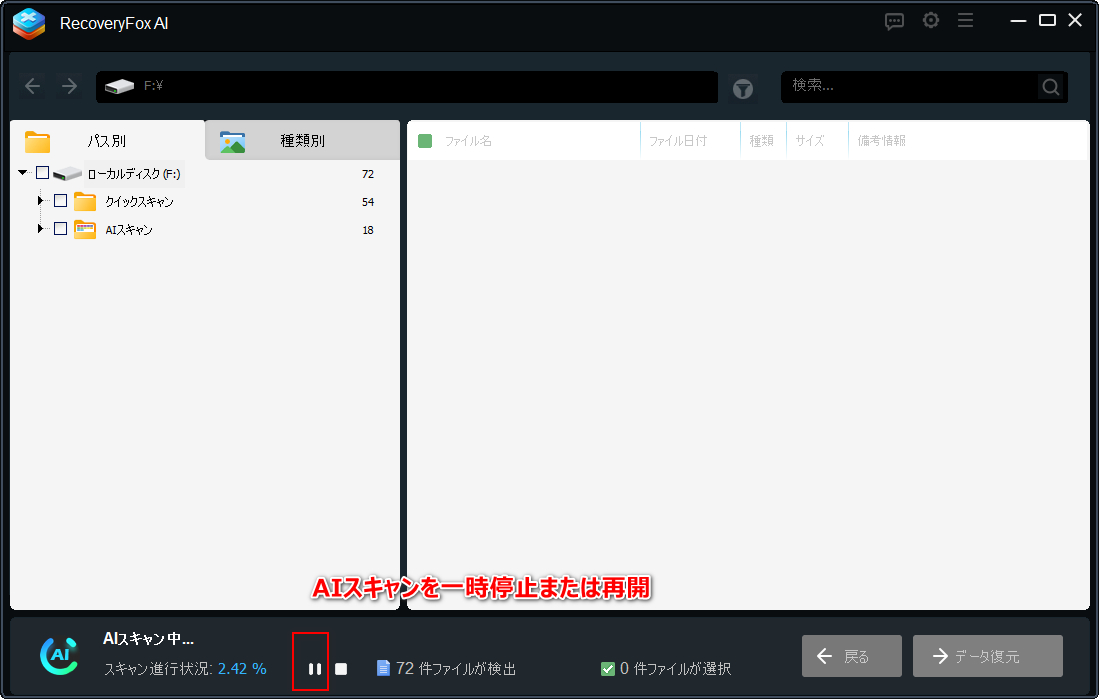The image size is (1099, 699).
Task: Toggle select-all checkbox in file list header
Action: [425, 141]
